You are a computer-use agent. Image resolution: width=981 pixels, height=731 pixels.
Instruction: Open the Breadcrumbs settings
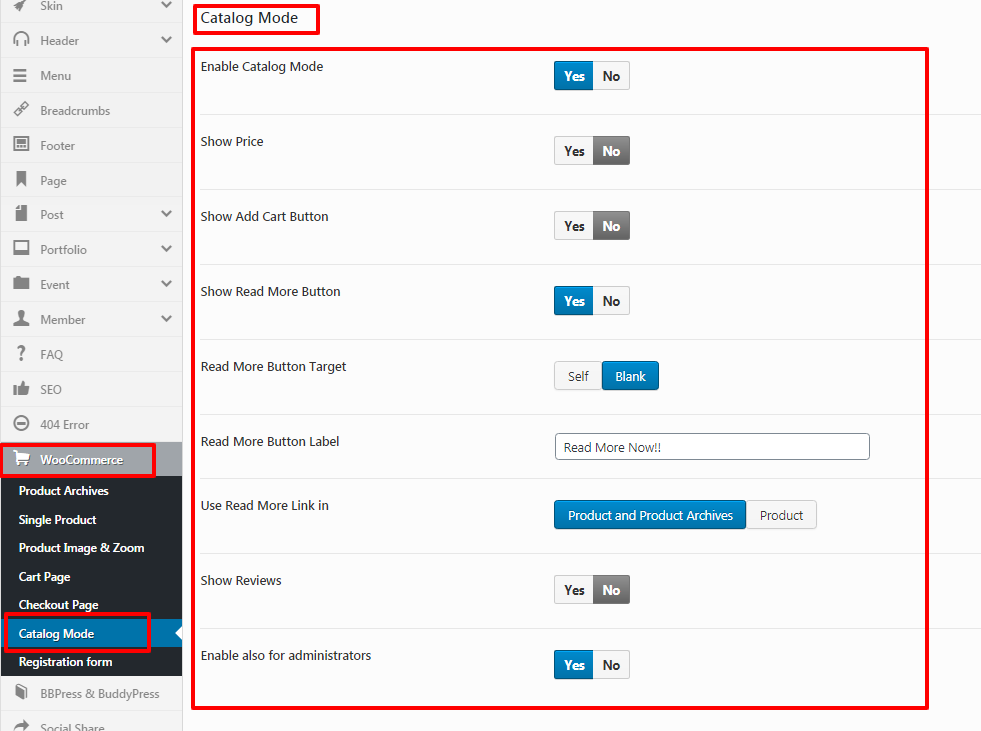pos(91,110)
